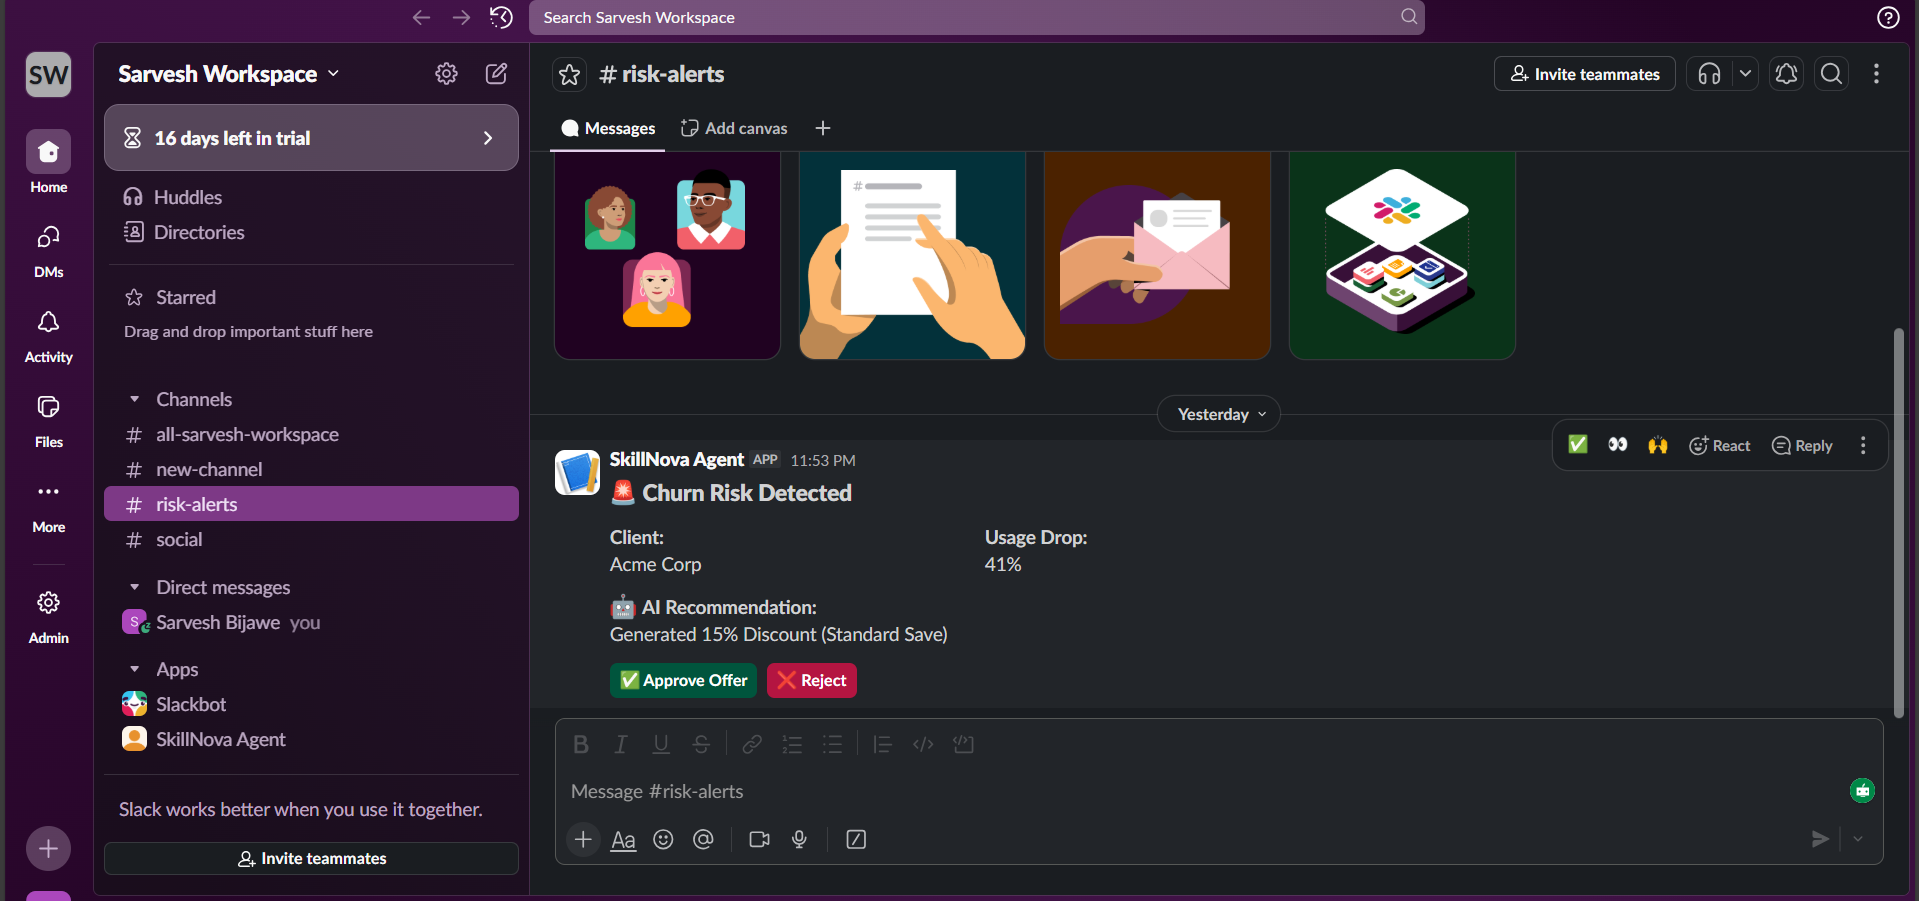Open help question mark icon
The height and width of the screenshot is (901, 1919).
tap(1888, 17)
